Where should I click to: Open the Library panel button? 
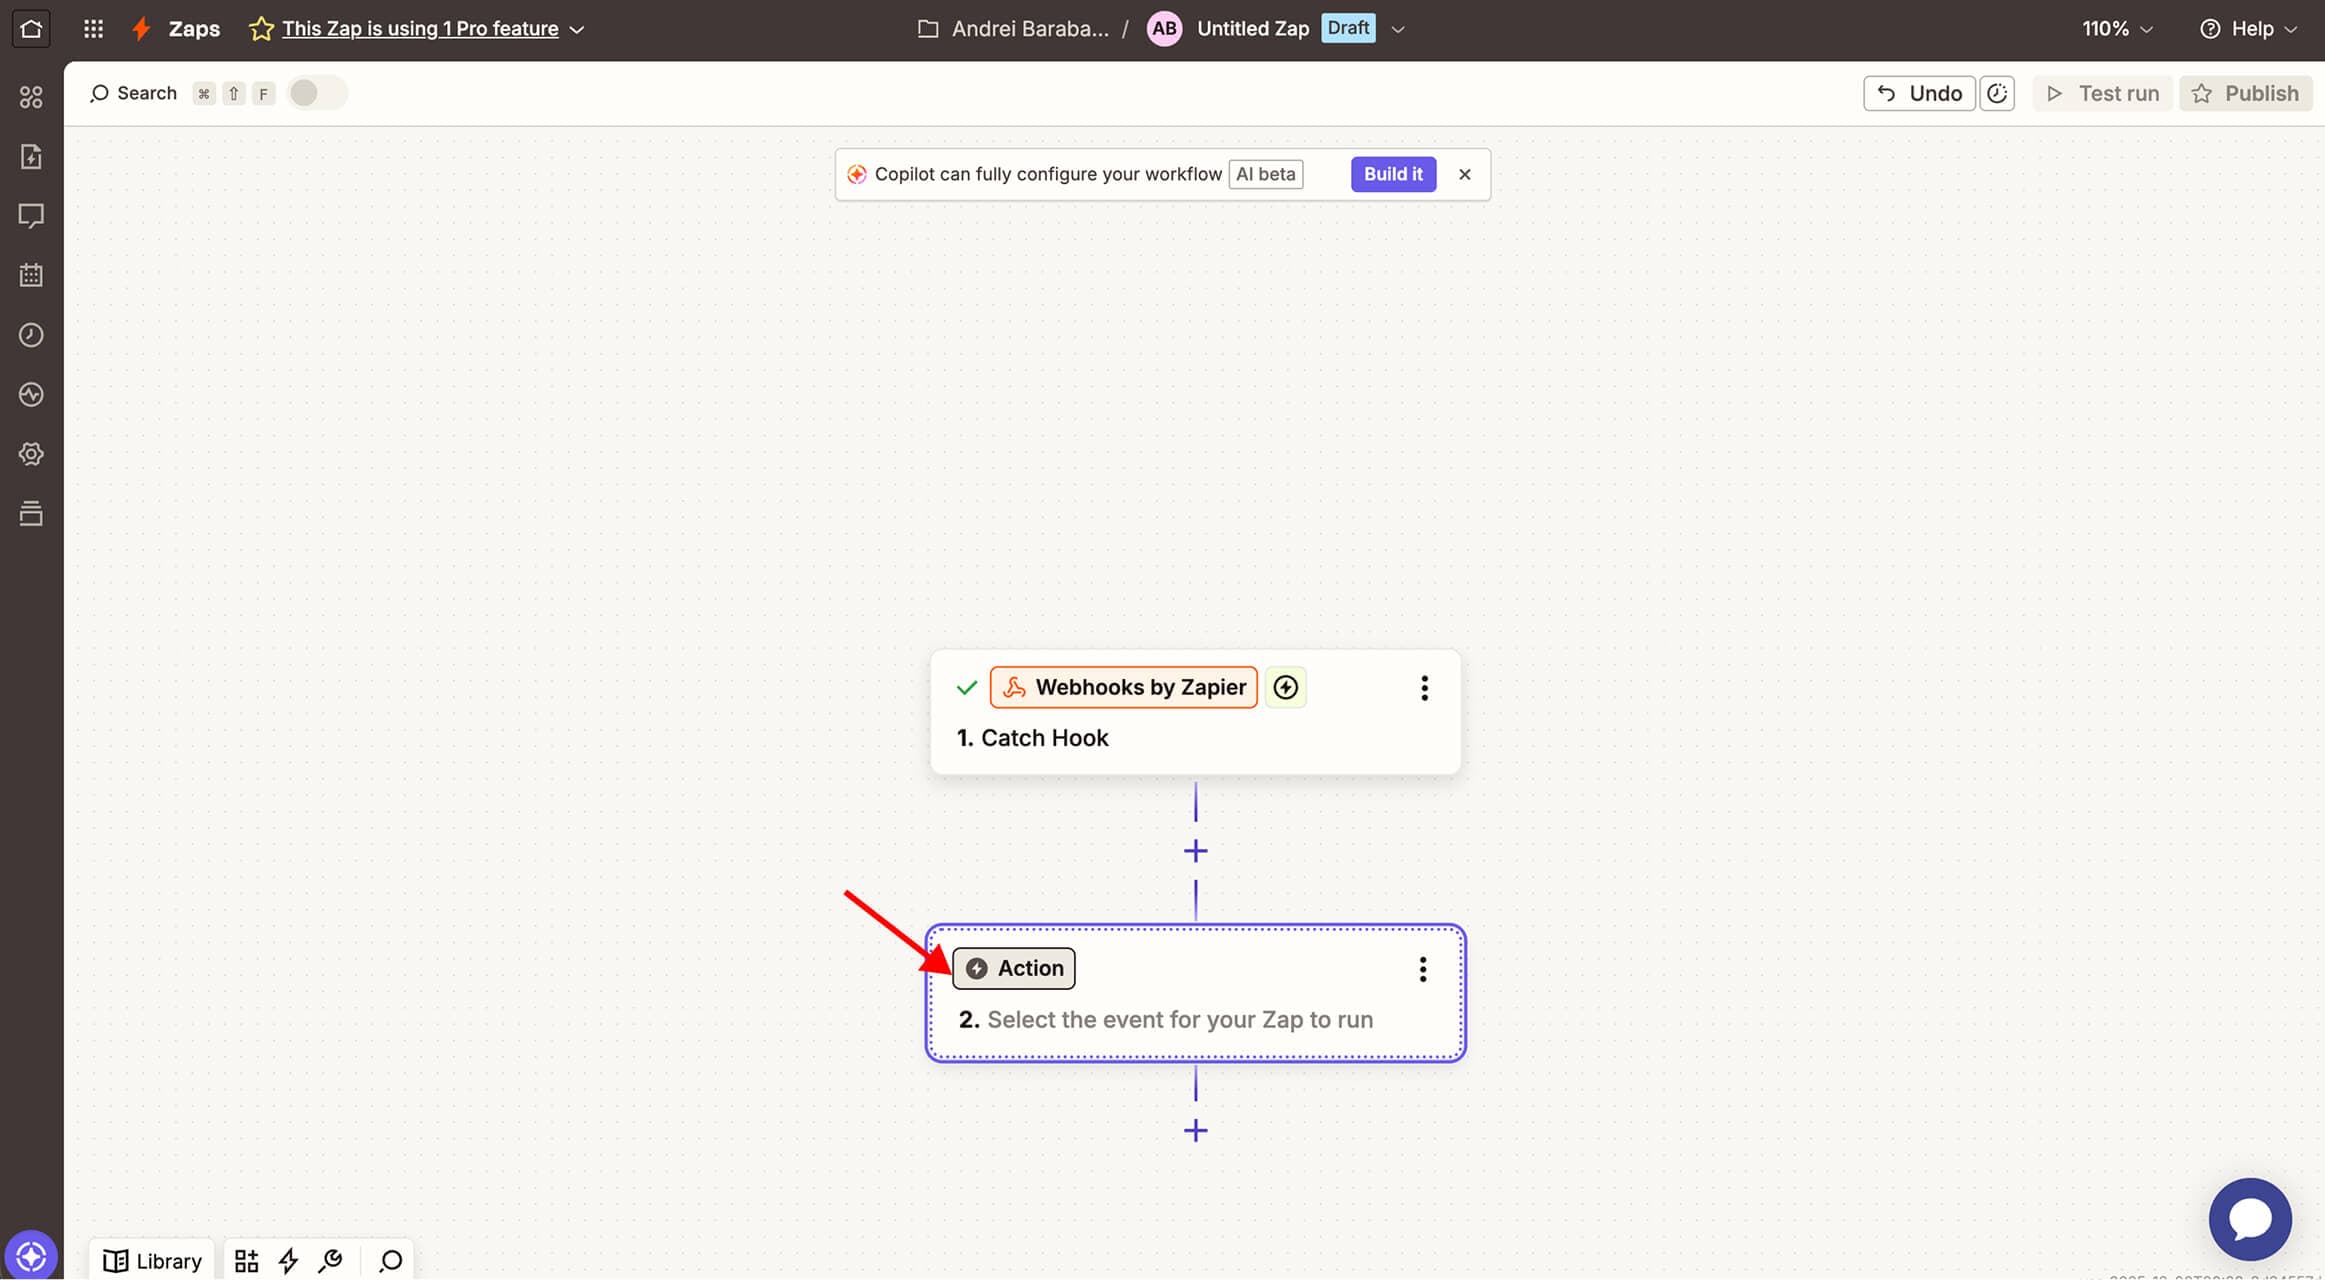coord(152,1261)
